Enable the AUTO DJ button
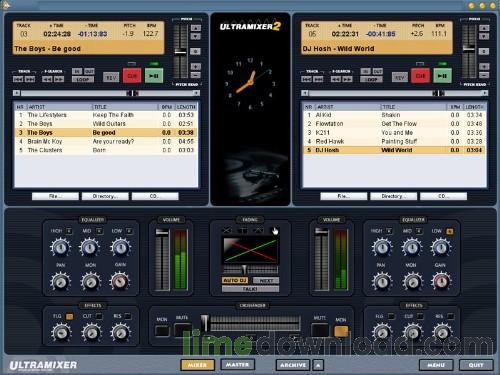The width and height of the screenshot is (500, 375). pyautogui.click(x=235, y=280)
